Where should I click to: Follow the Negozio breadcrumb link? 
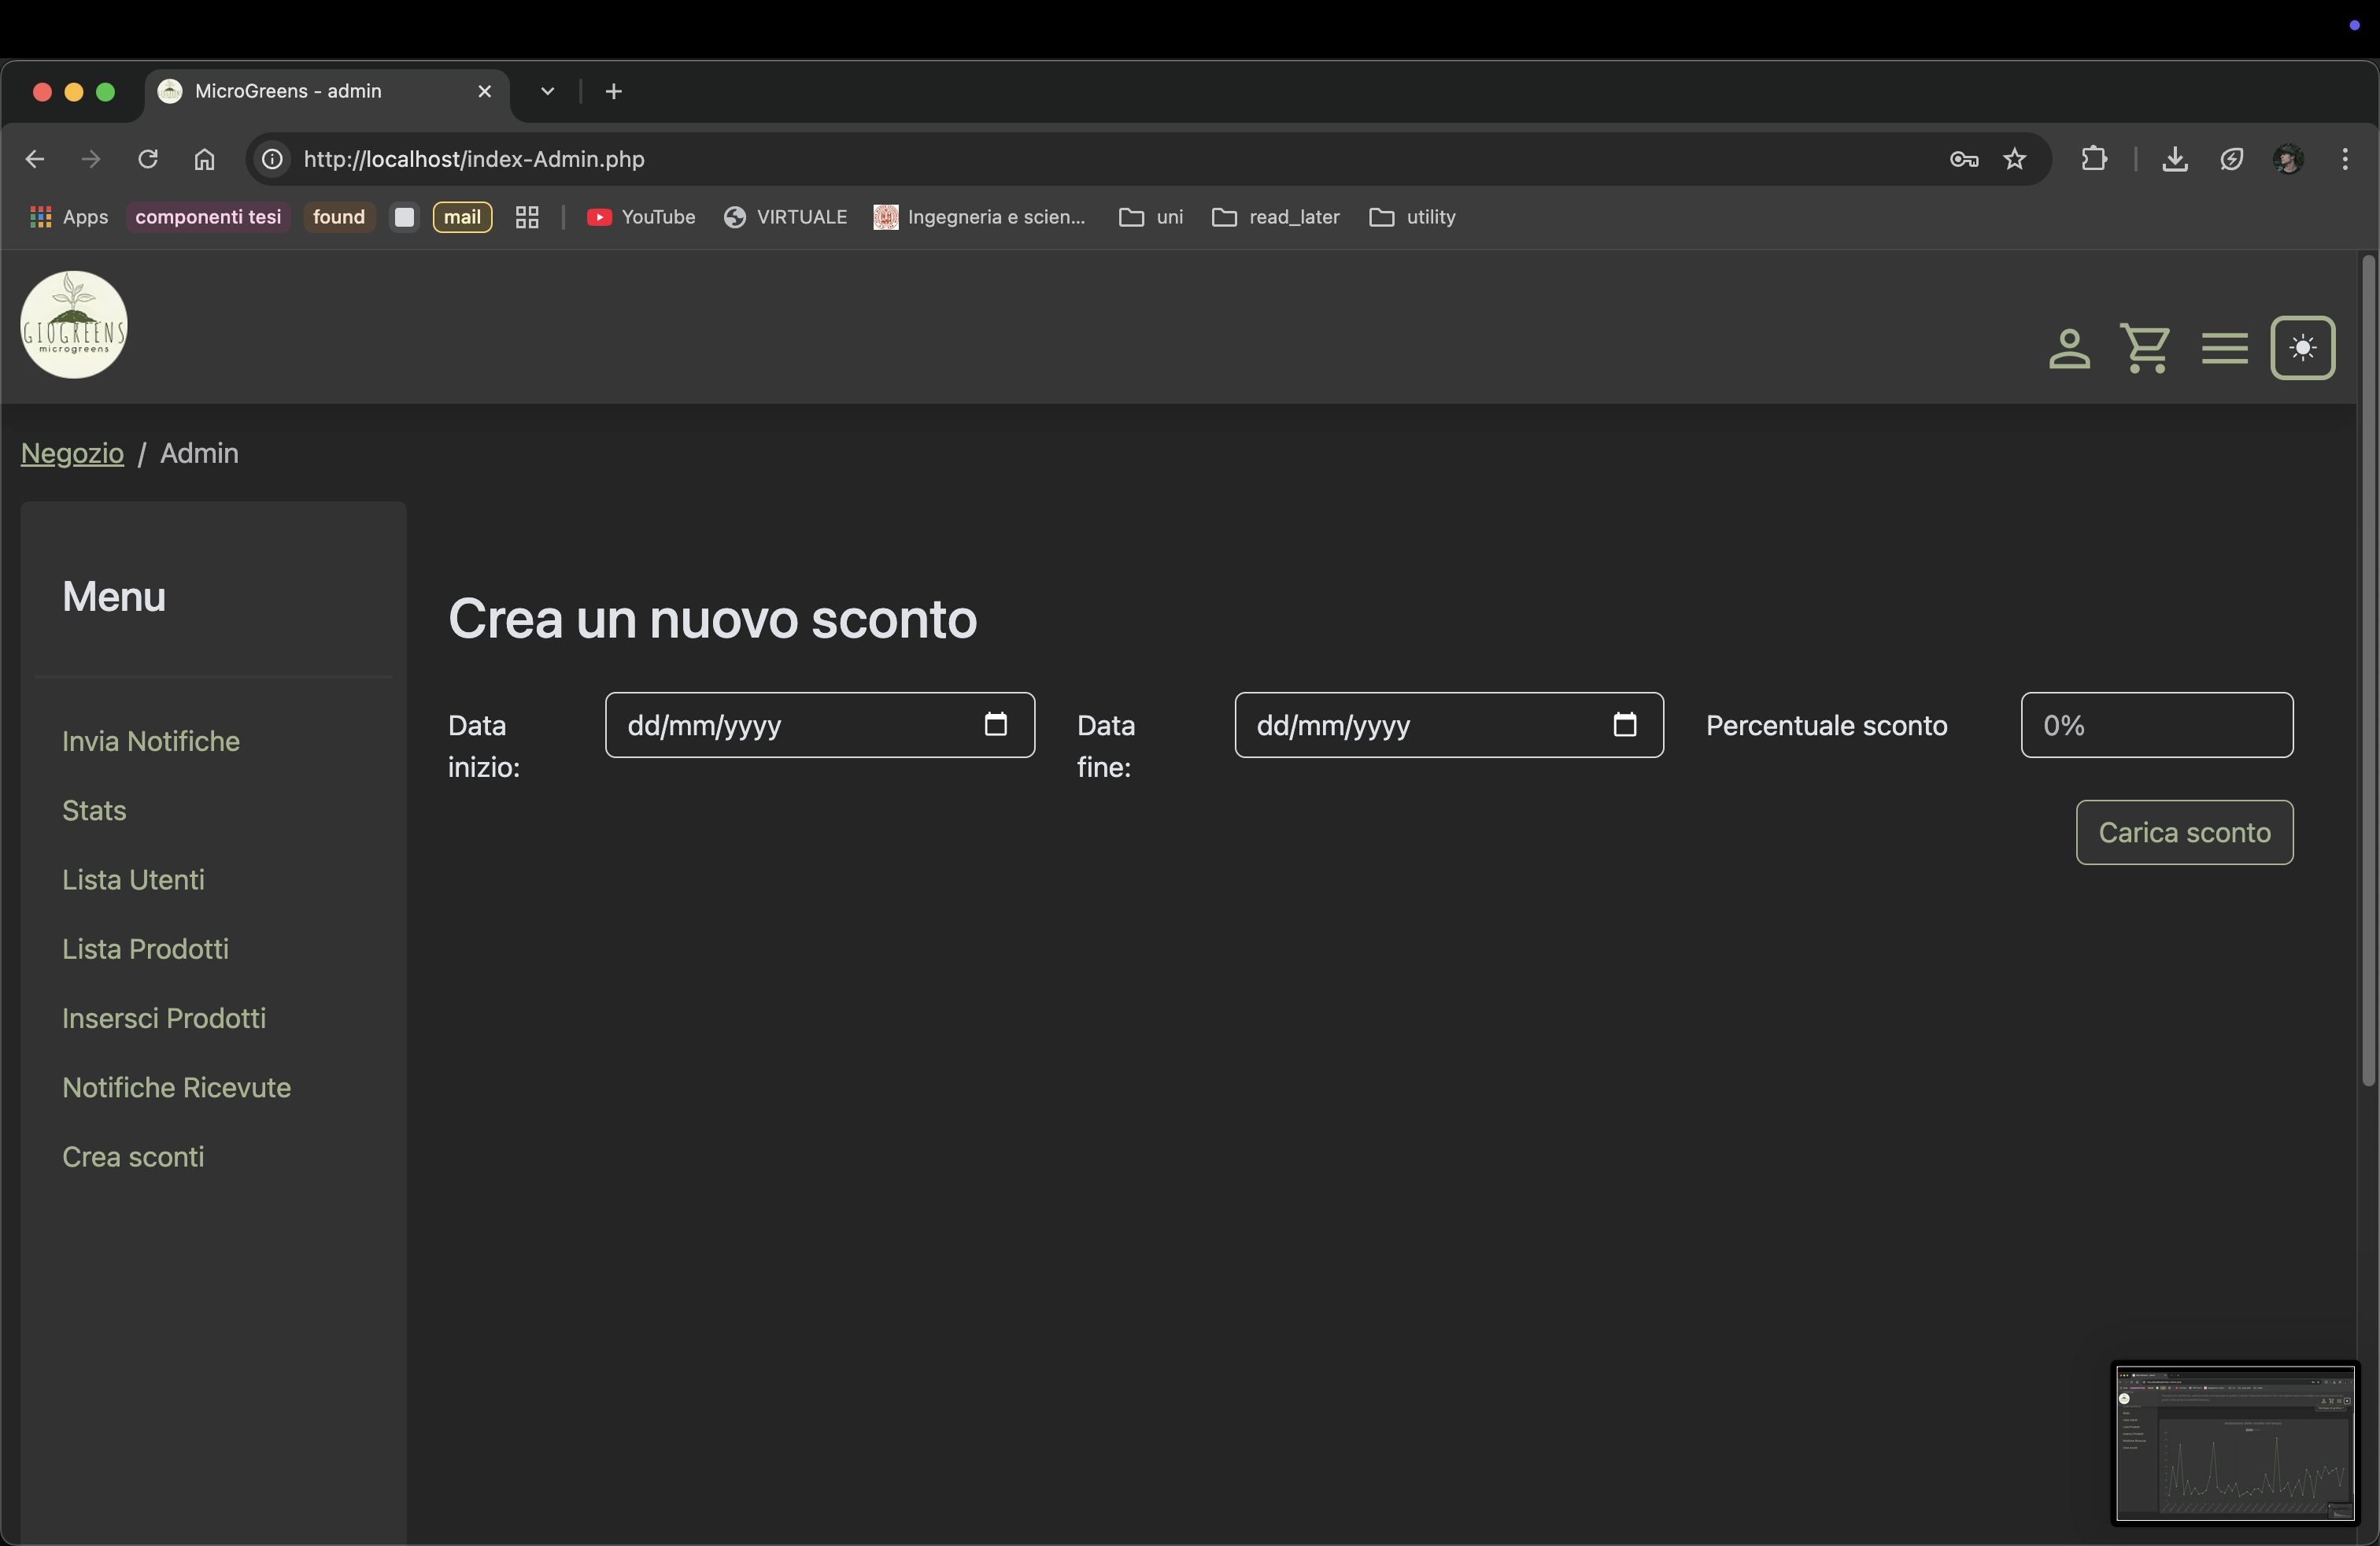pos(72,453)
